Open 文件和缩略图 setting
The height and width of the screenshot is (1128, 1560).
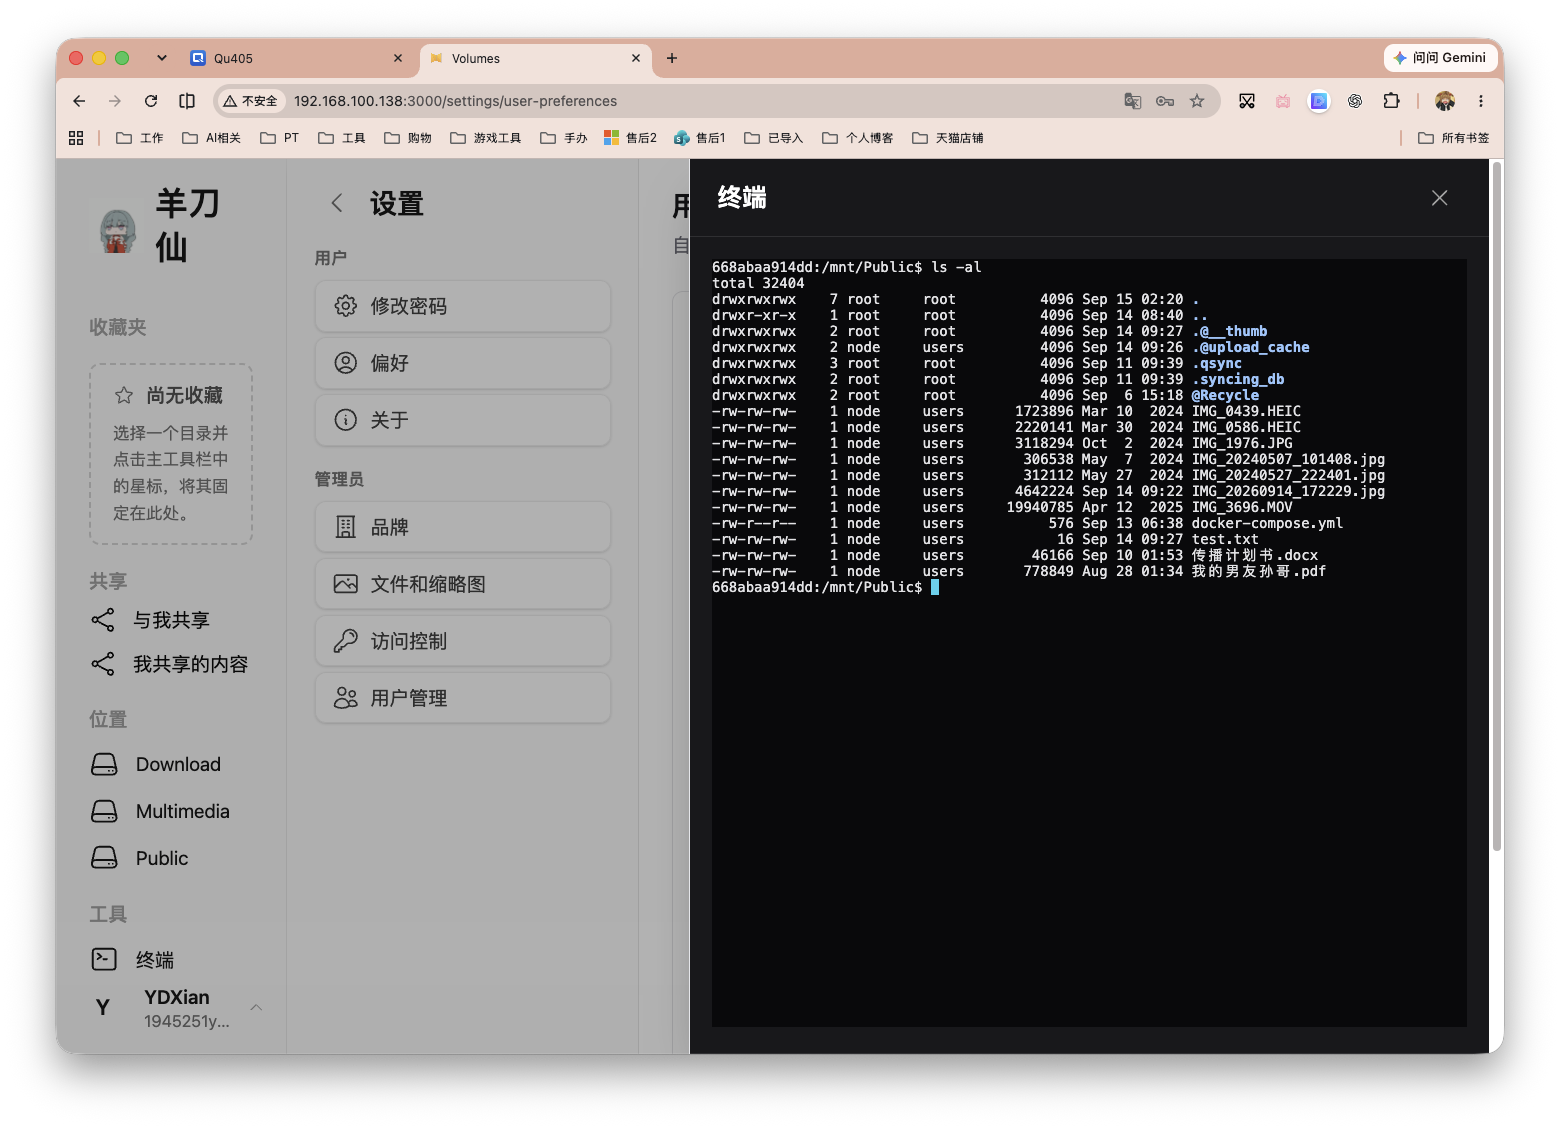click(x=463, y=584)
